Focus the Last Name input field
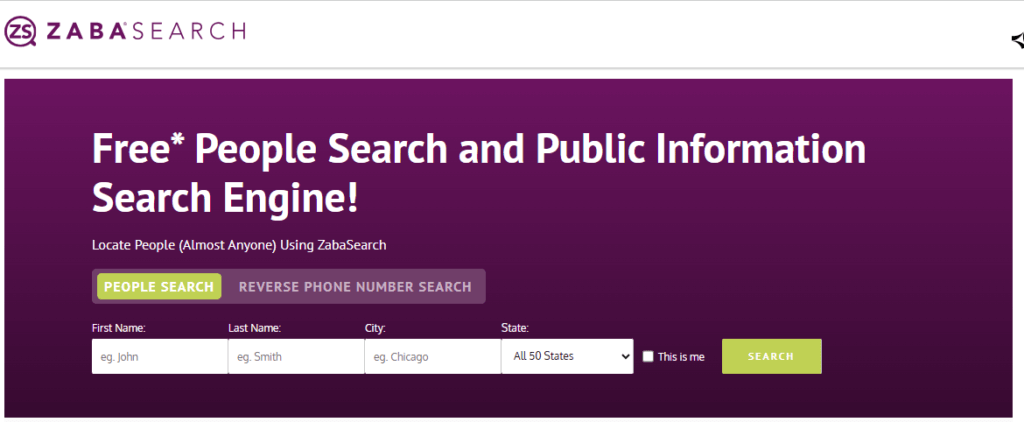Image resolution: width=1024 pixels, height=422 pixels. [296, 357]
